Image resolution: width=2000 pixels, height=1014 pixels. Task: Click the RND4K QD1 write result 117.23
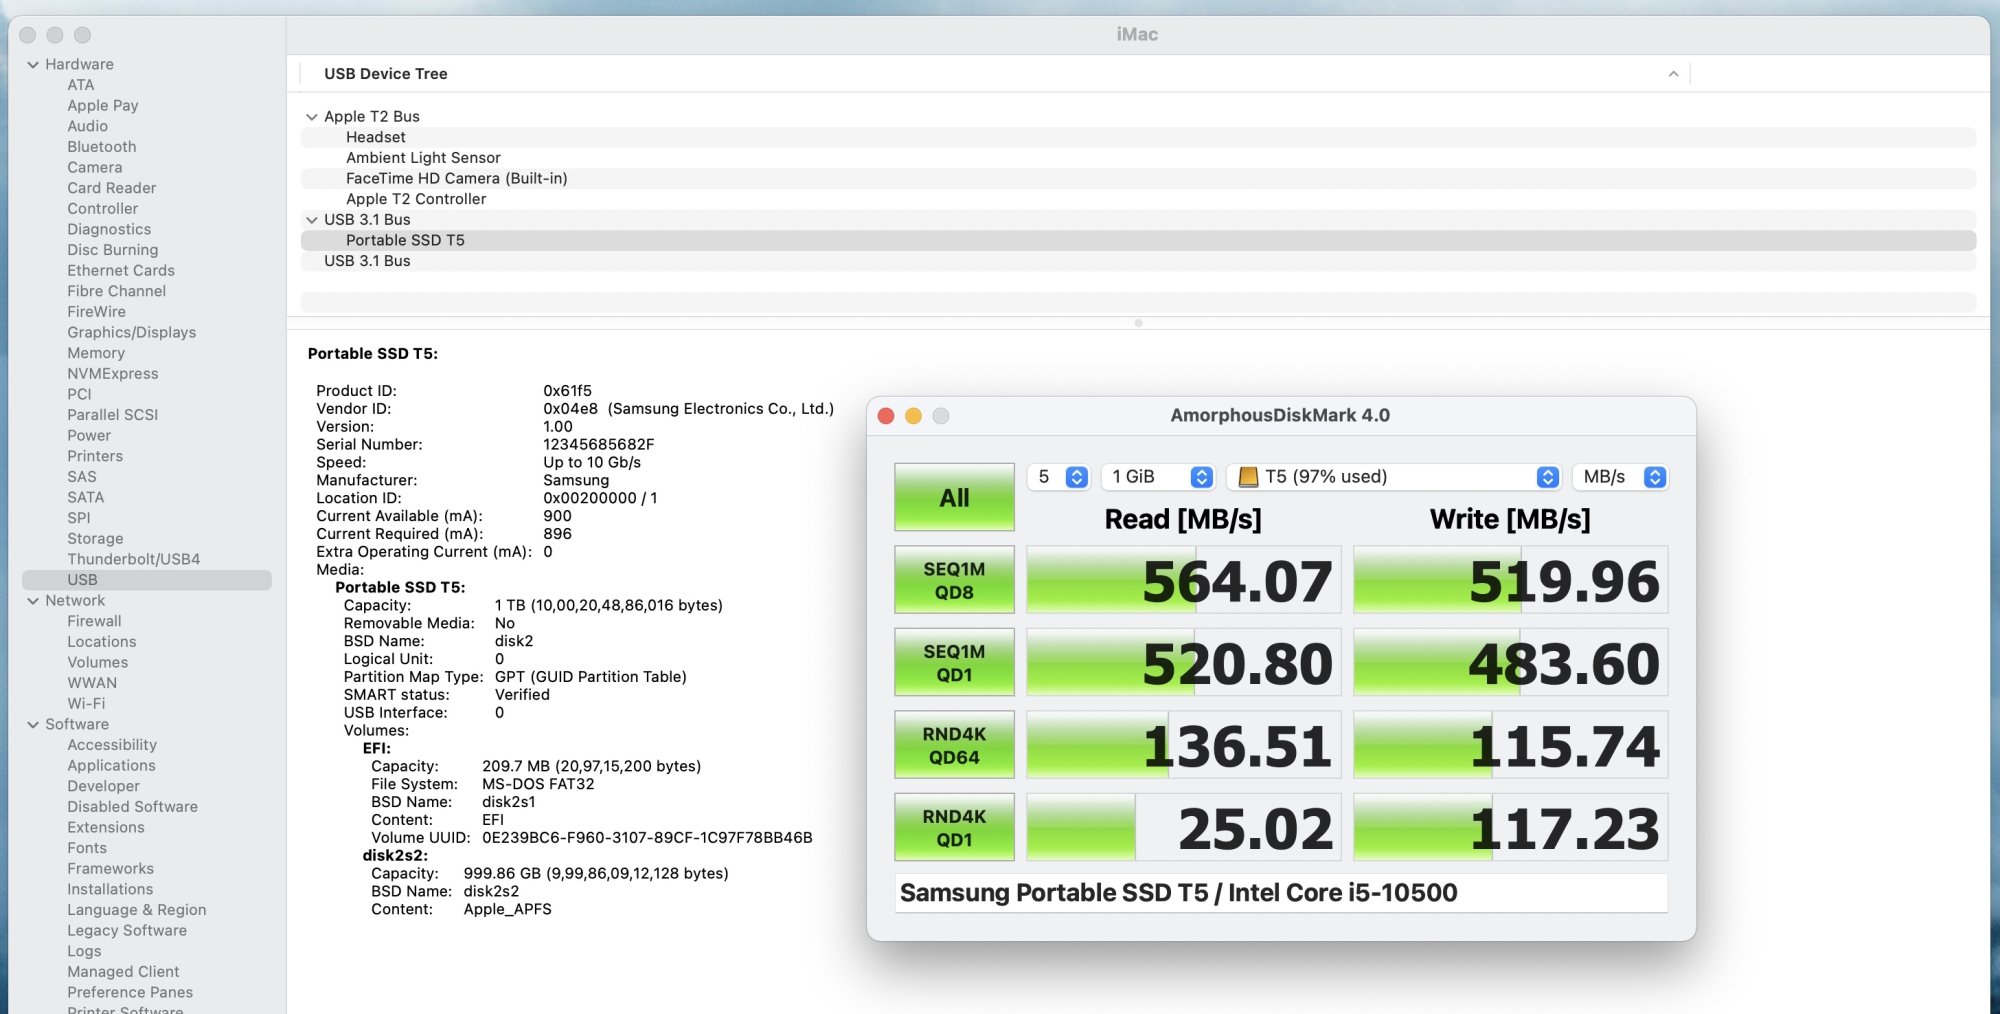pyautogui.click(x=1511, y=828)
